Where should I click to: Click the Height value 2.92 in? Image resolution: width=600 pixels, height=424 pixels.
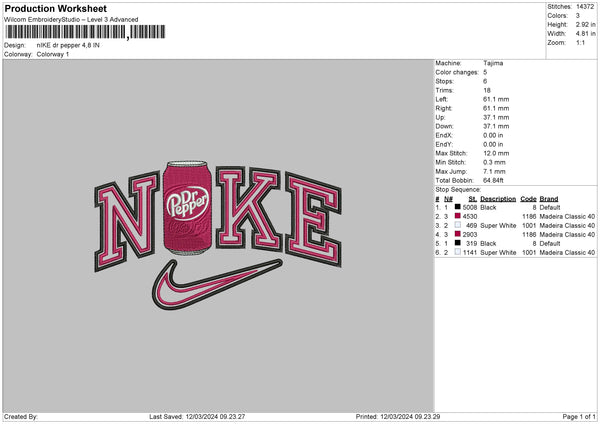pos(585,24)
